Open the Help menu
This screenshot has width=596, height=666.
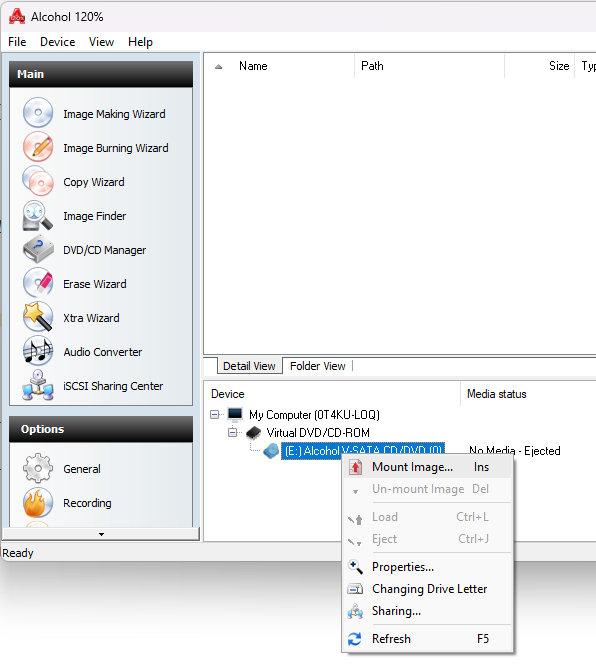(141, 42)
